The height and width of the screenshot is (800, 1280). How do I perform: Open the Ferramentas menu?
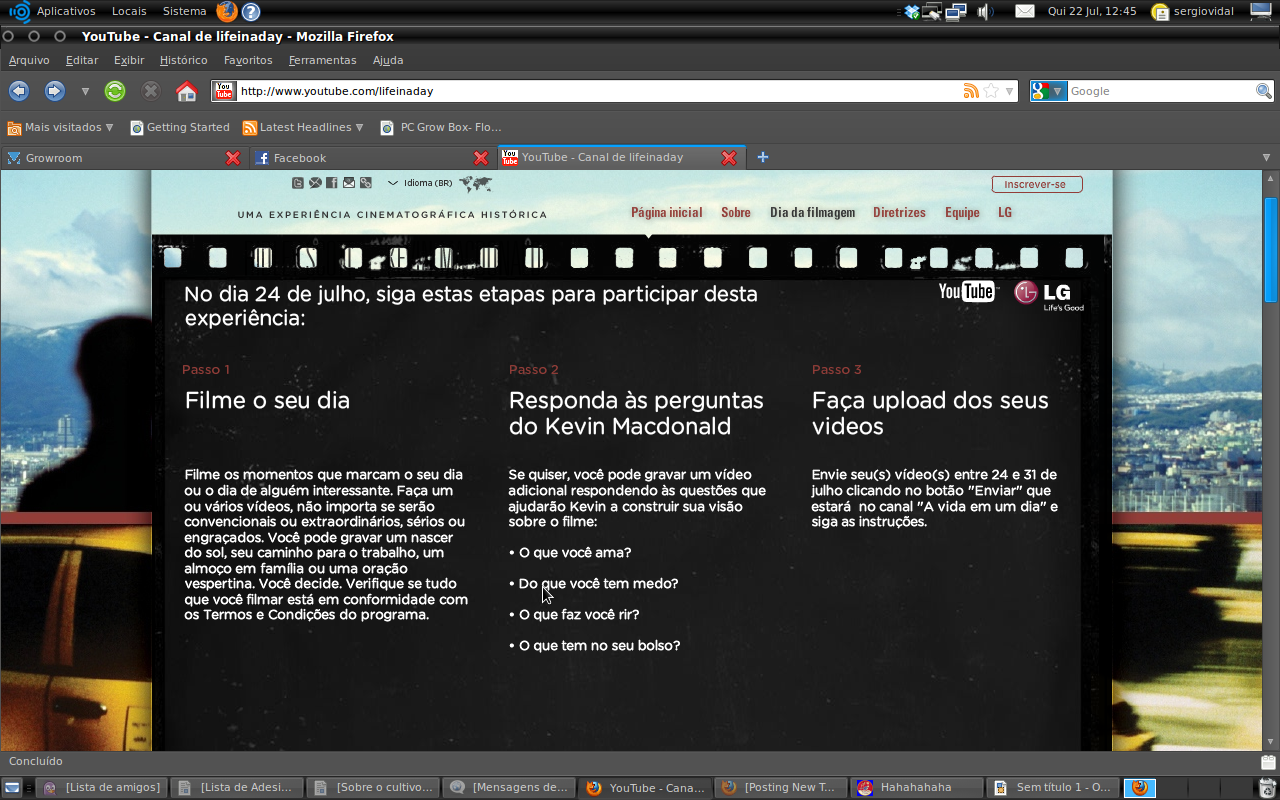322,60
